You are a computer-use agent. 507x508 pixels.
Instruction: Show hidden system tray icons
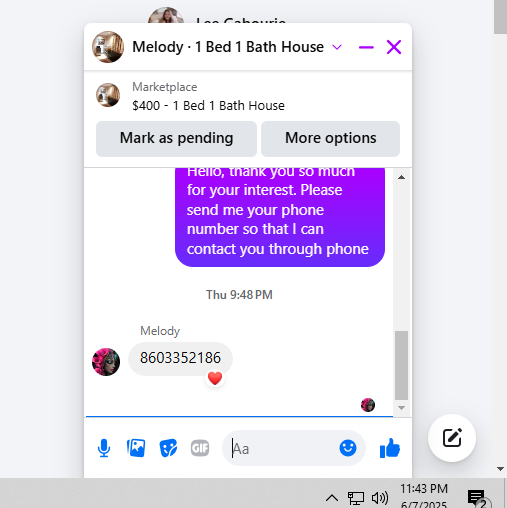(x=332, y=498)
